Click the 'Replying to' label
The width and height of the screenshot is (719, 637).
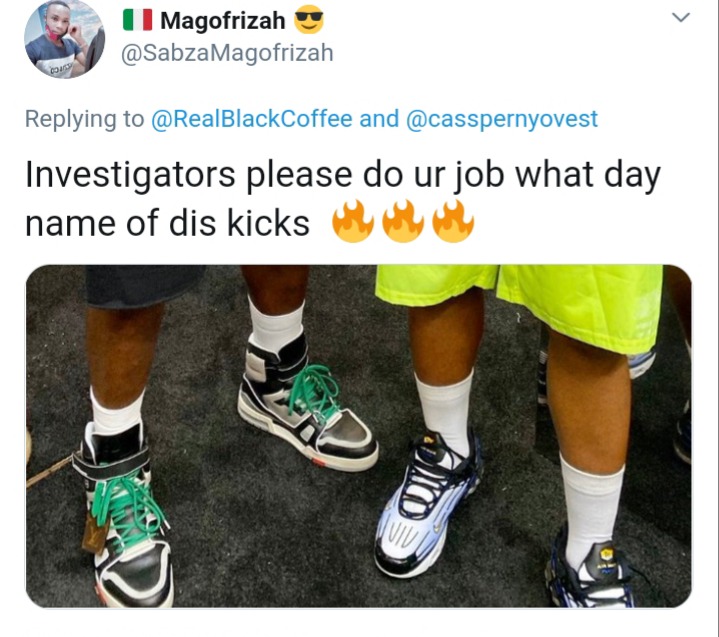84,119
